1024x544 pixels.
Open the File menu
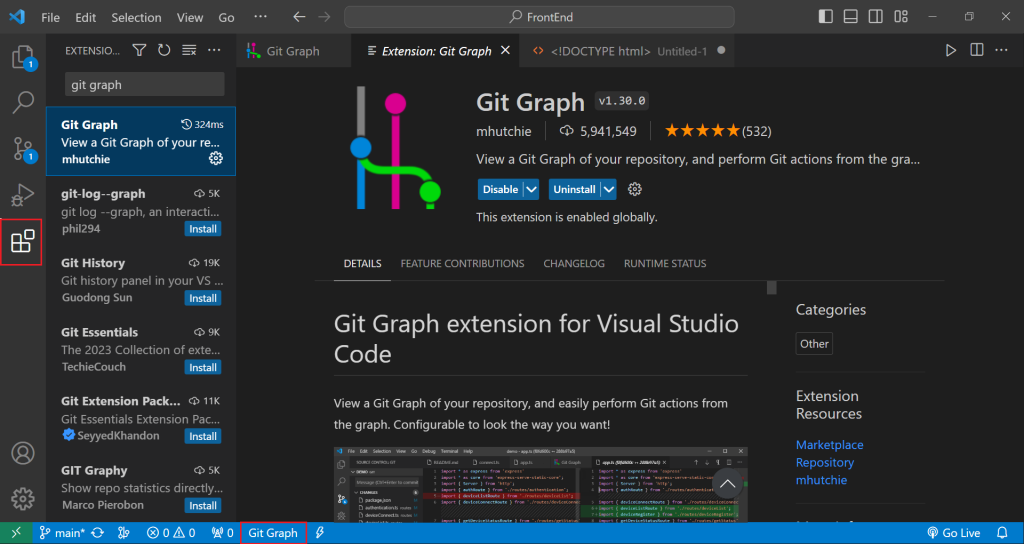point(50,18)
